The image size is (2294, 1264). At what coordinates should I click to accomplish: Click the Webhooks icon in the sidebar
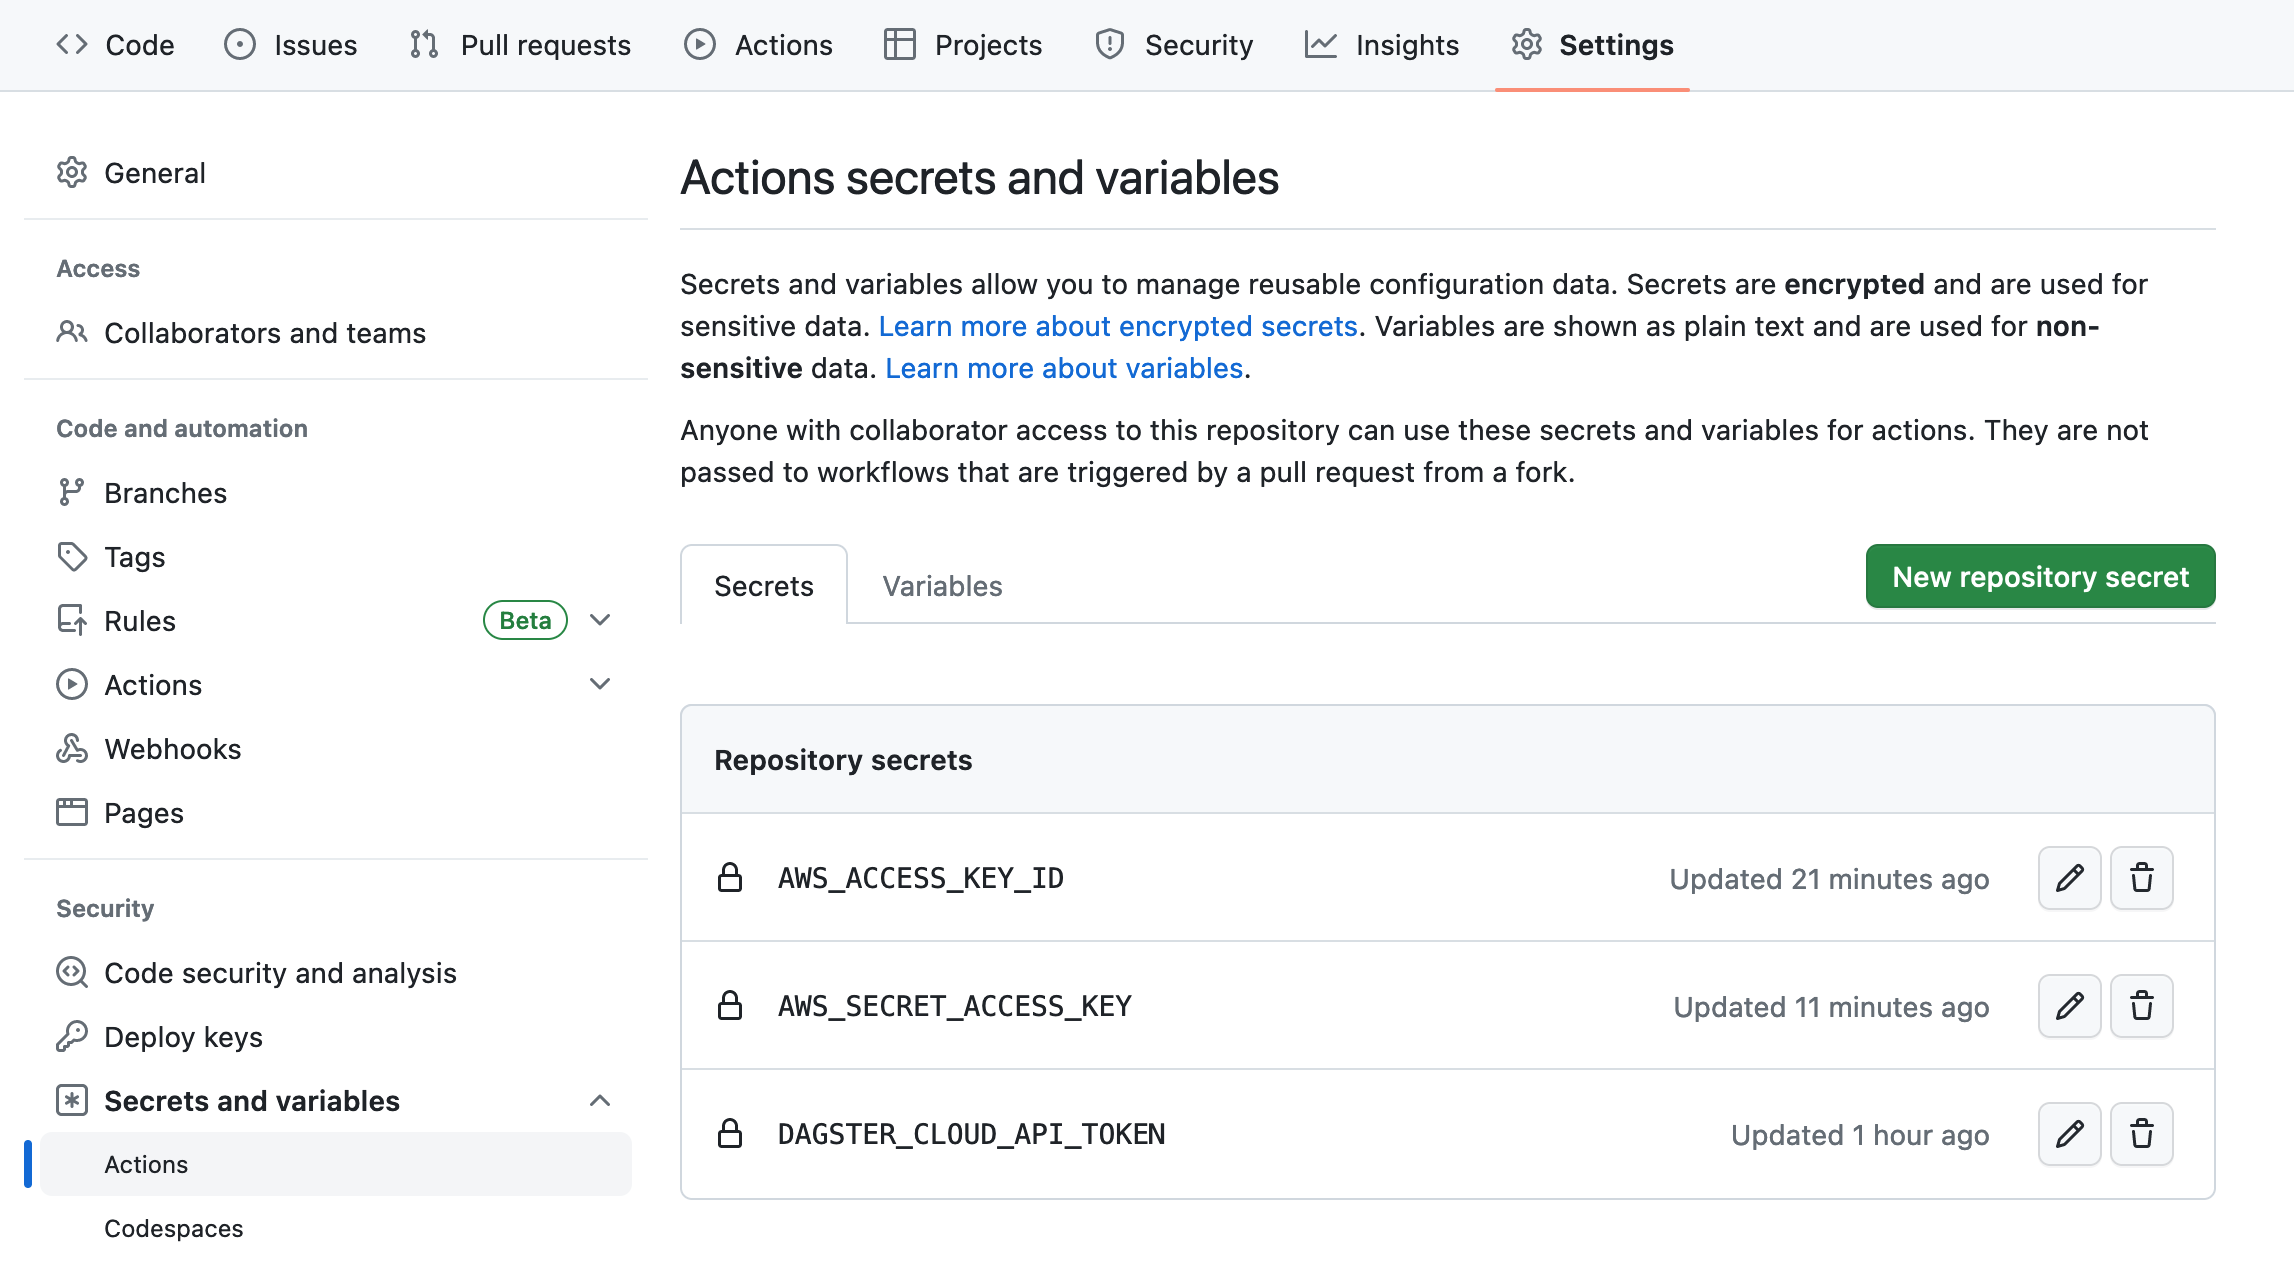[71, 748]
